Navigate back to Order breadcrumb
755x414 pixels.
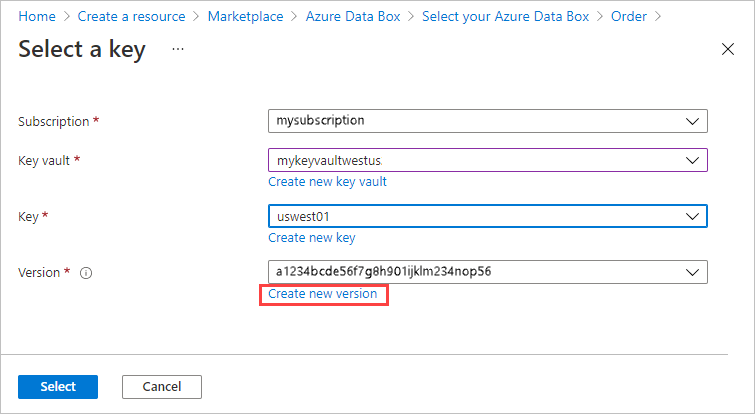click(628, 17)
